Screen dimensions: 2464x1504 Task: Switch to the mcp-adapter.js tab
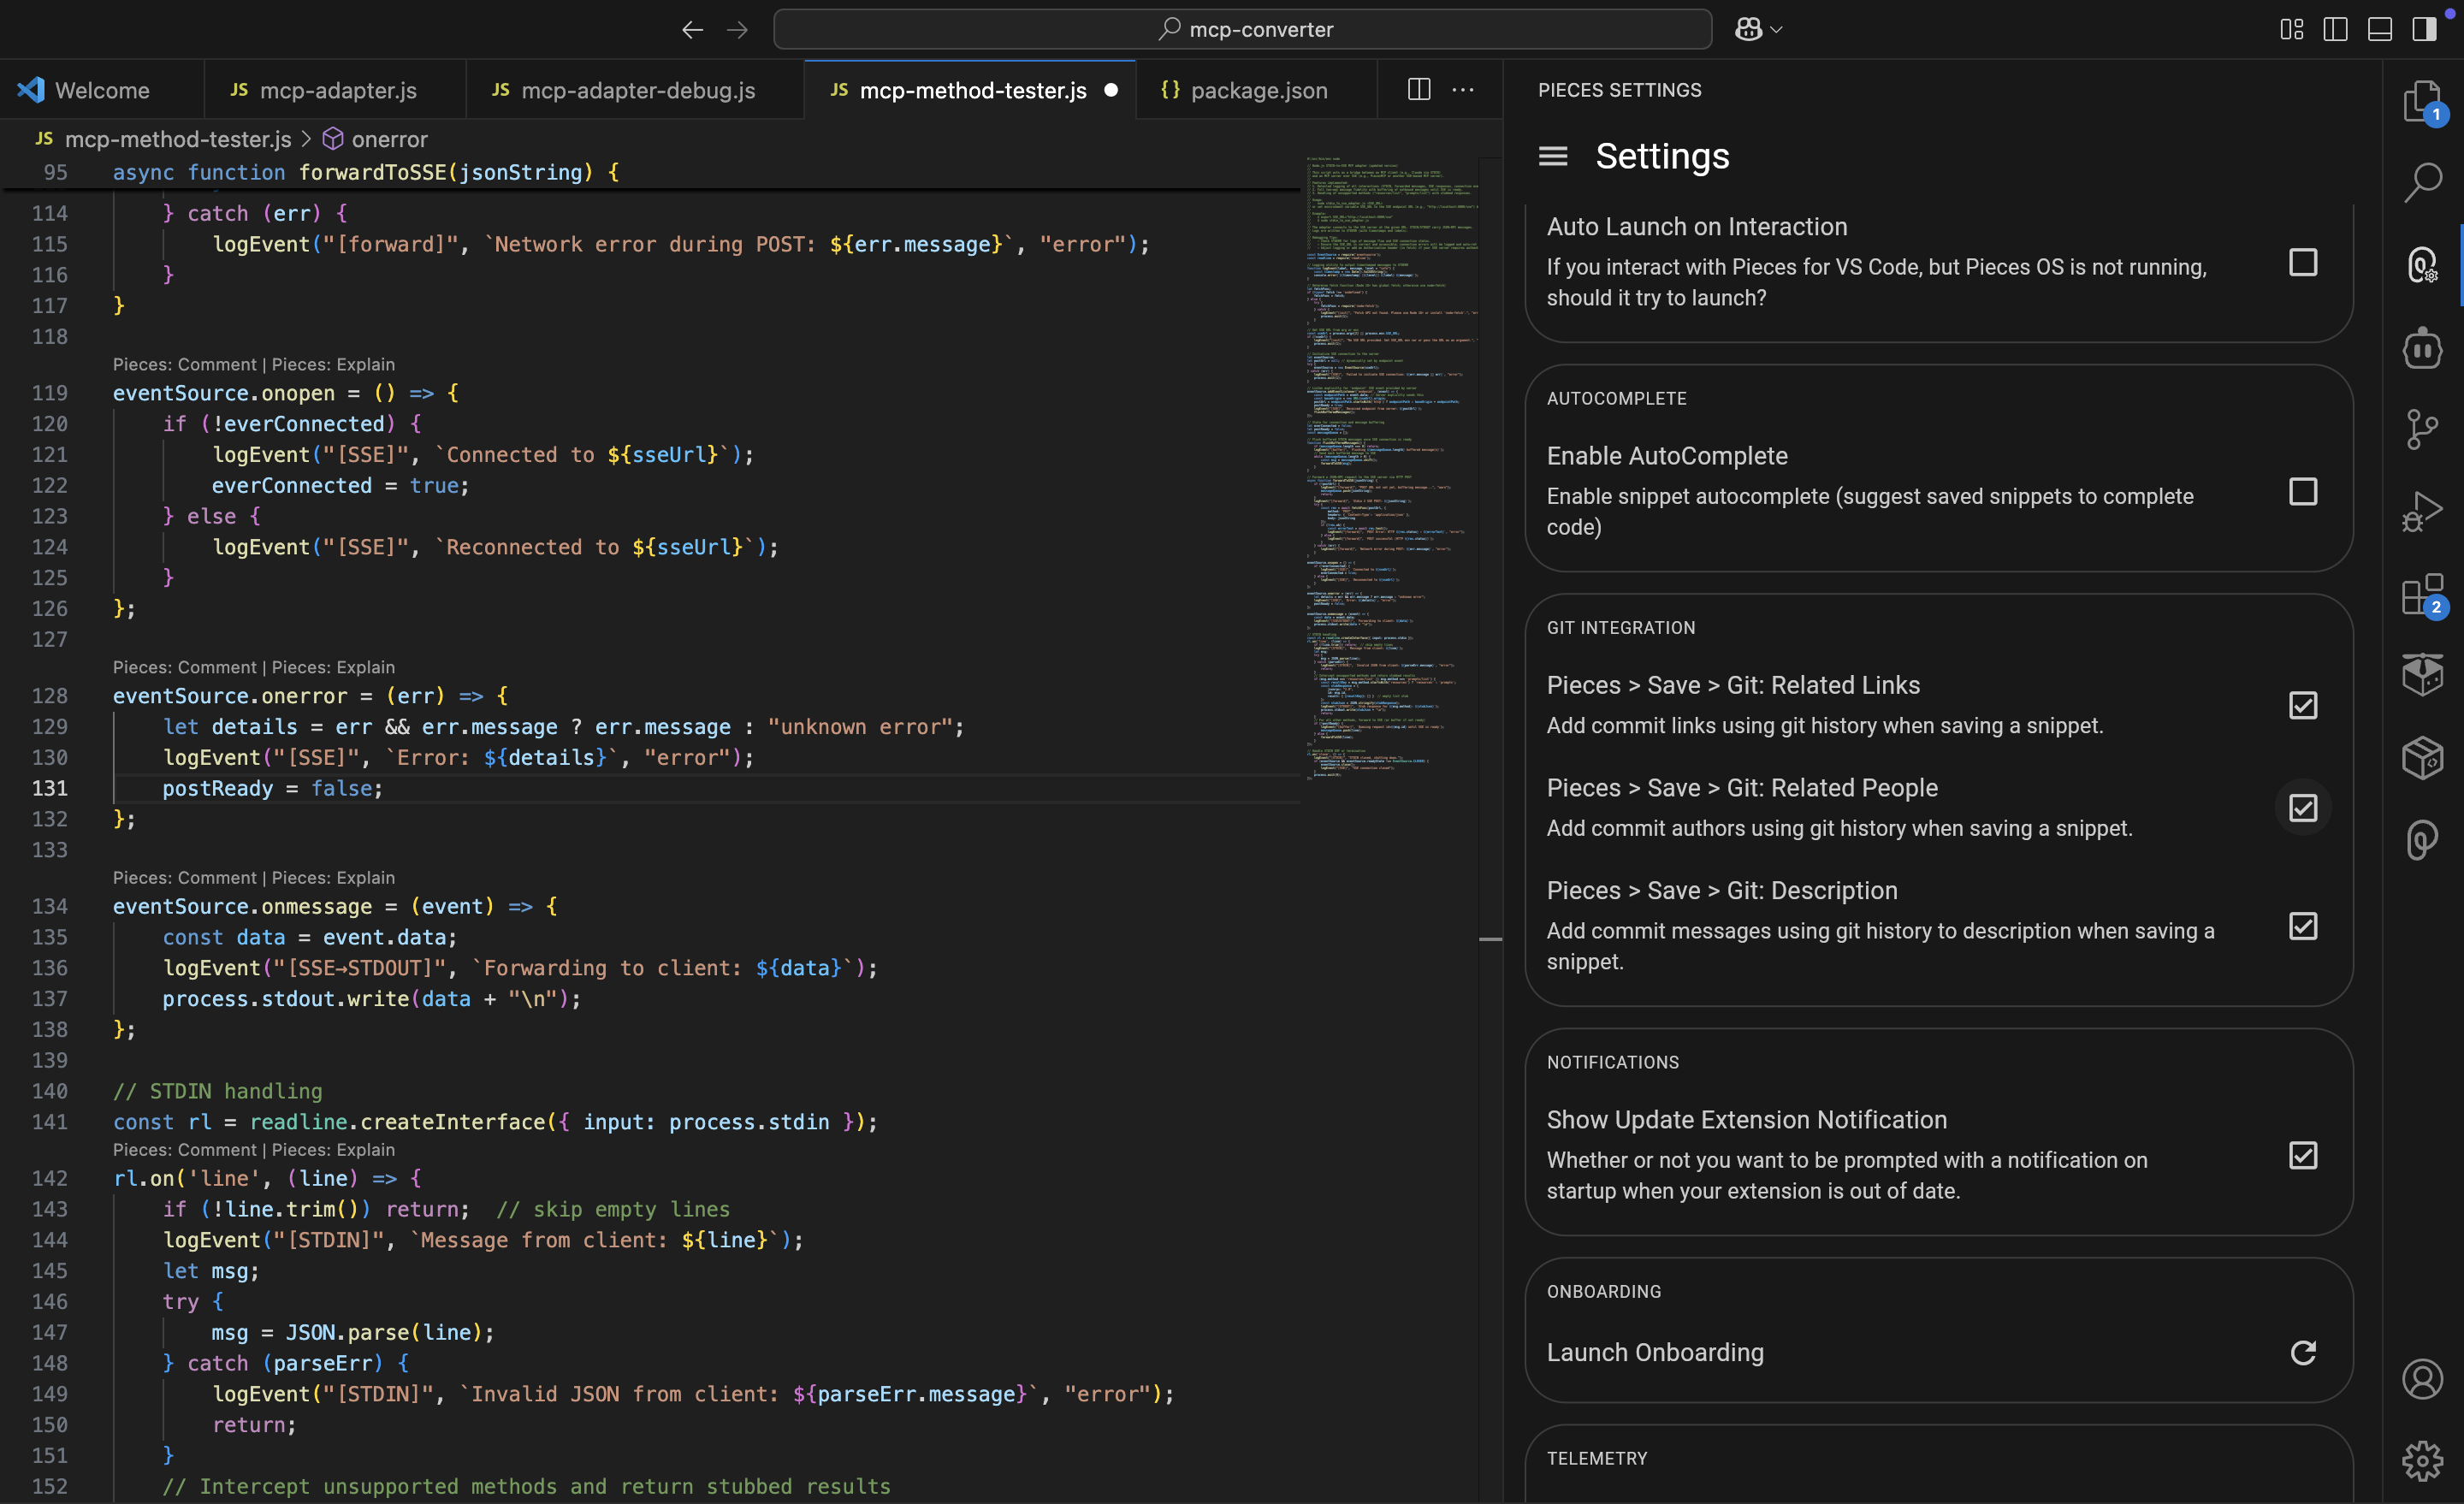[x=335, y=90]
